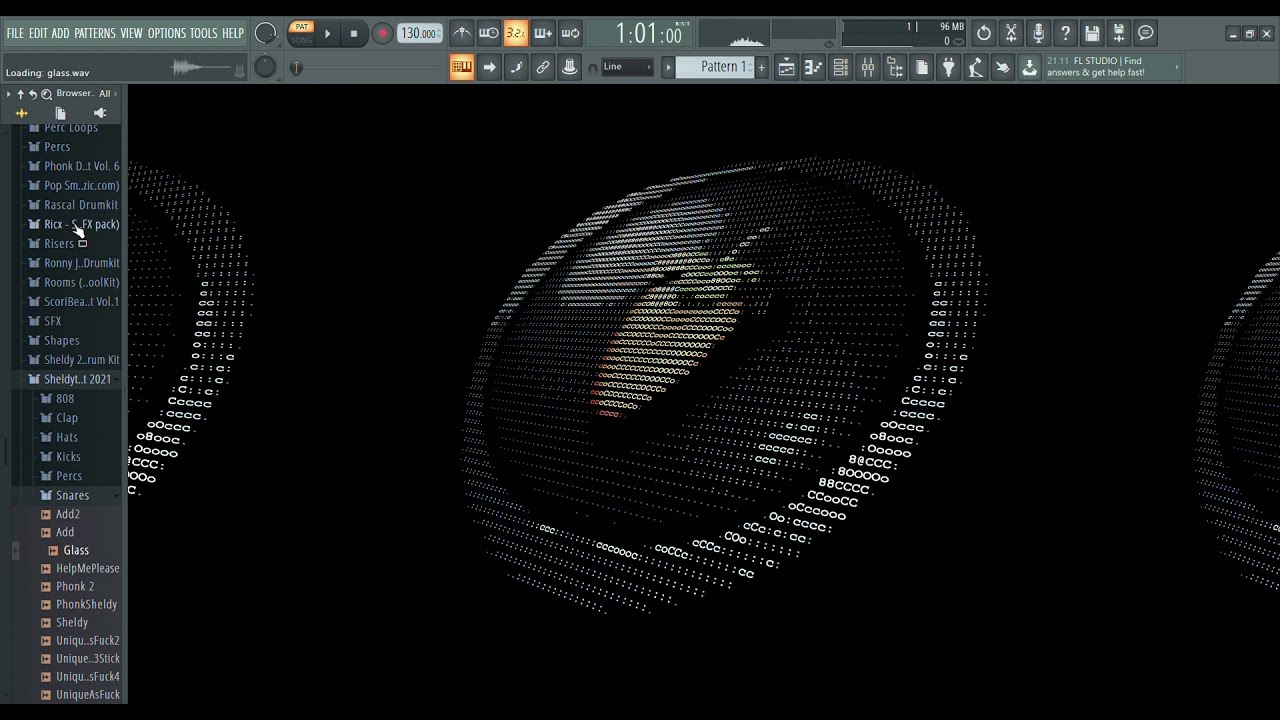The height and width of the screenshot is (720, 1280).
Task: Open the Playlist view icon
Action: [x=787, y=67]
